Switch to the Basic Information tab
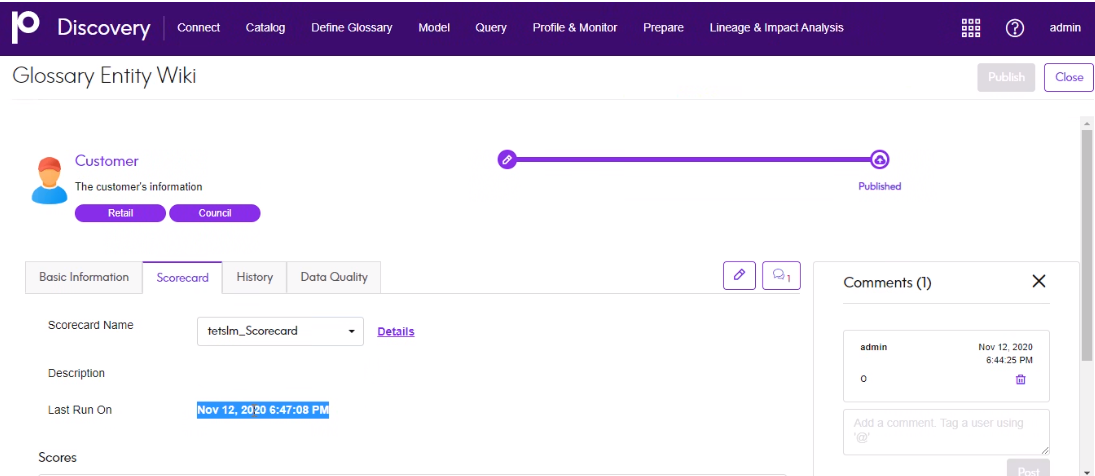 (84, 277)
